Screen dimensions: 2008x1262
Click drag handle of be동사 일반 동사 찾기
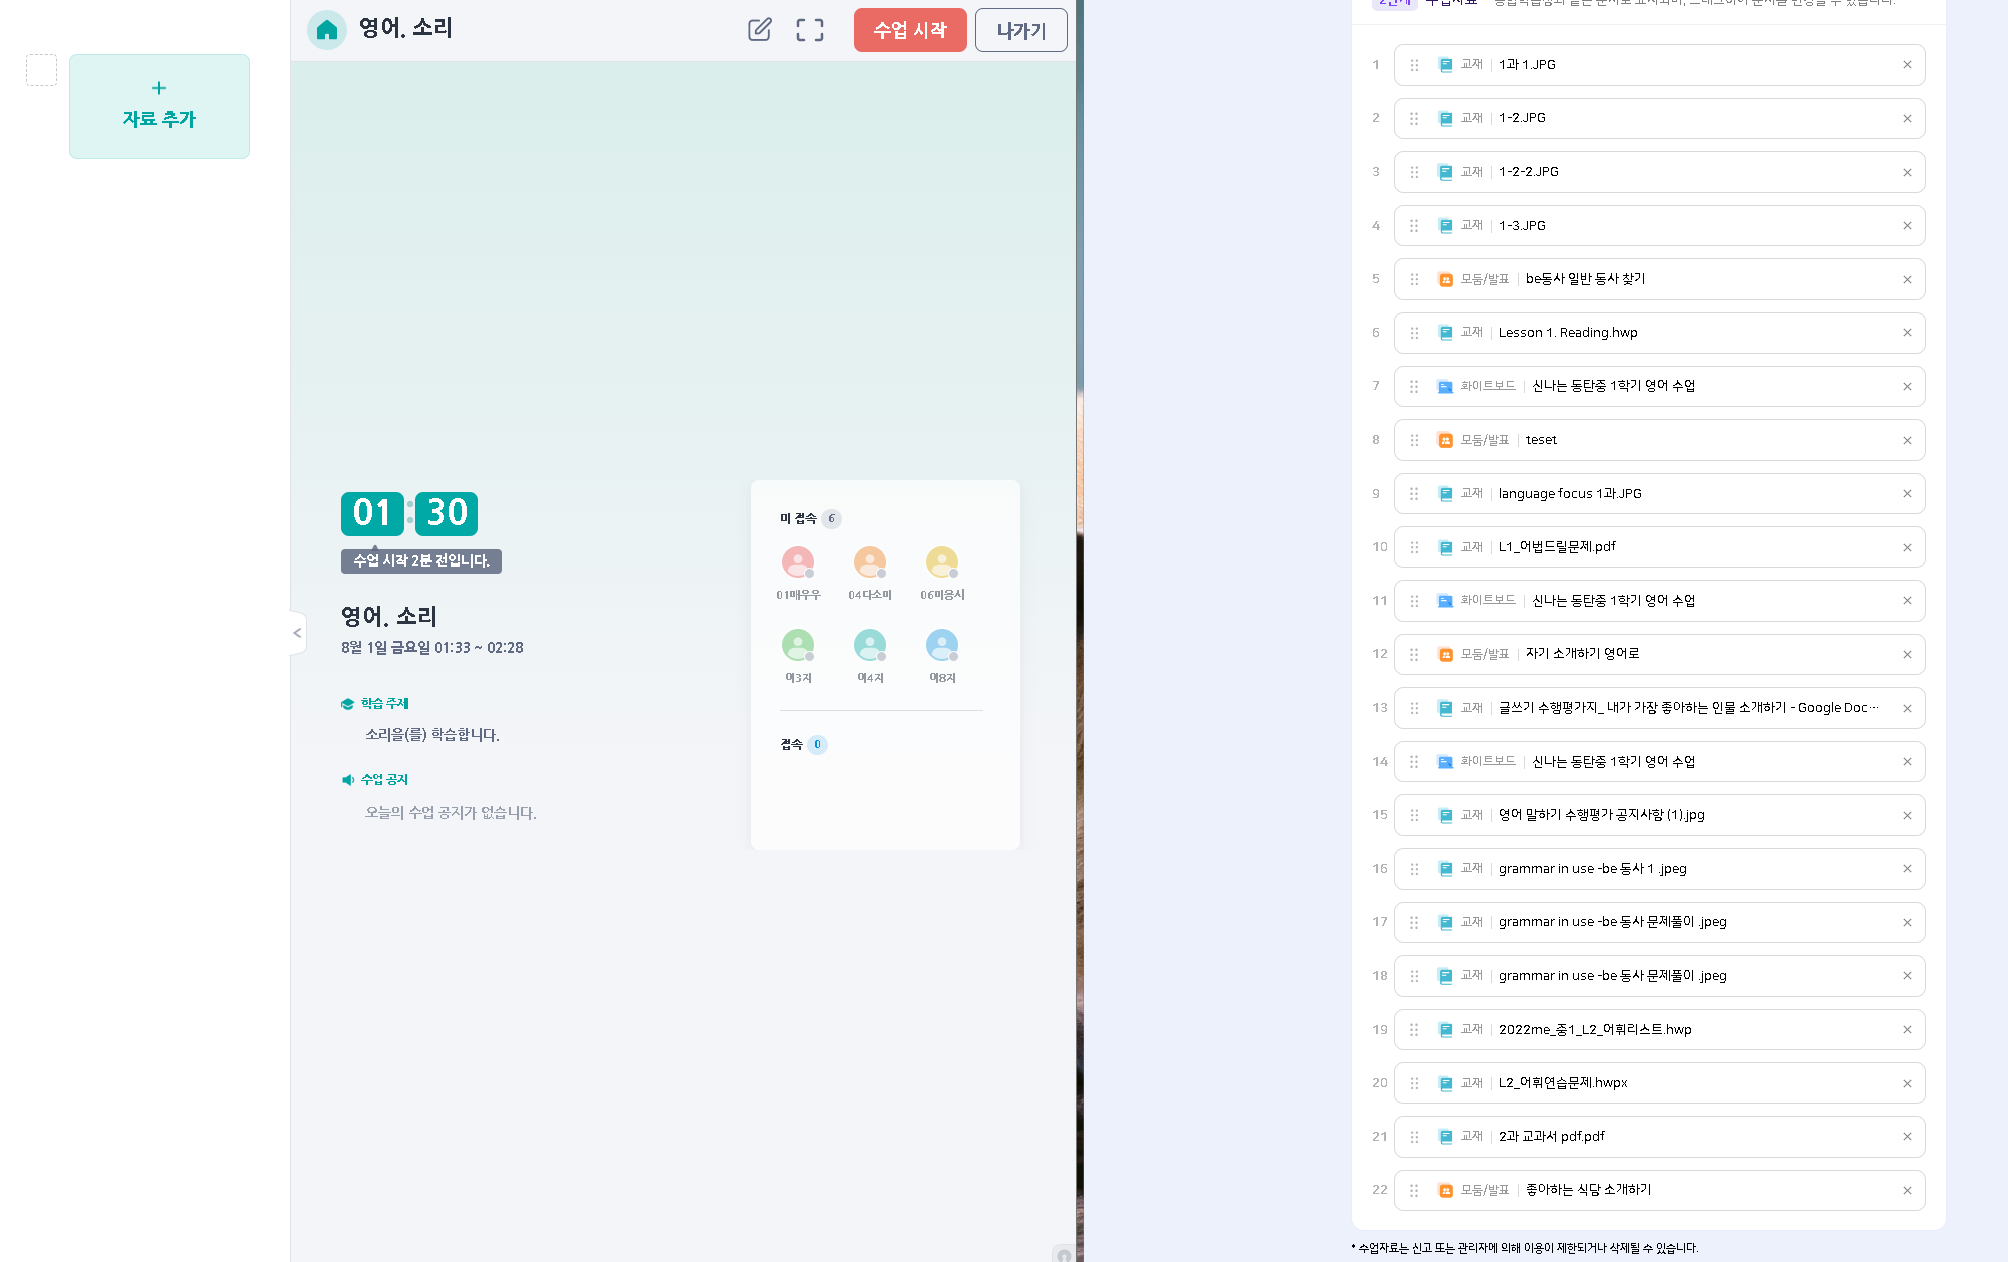coord(1414,279)
